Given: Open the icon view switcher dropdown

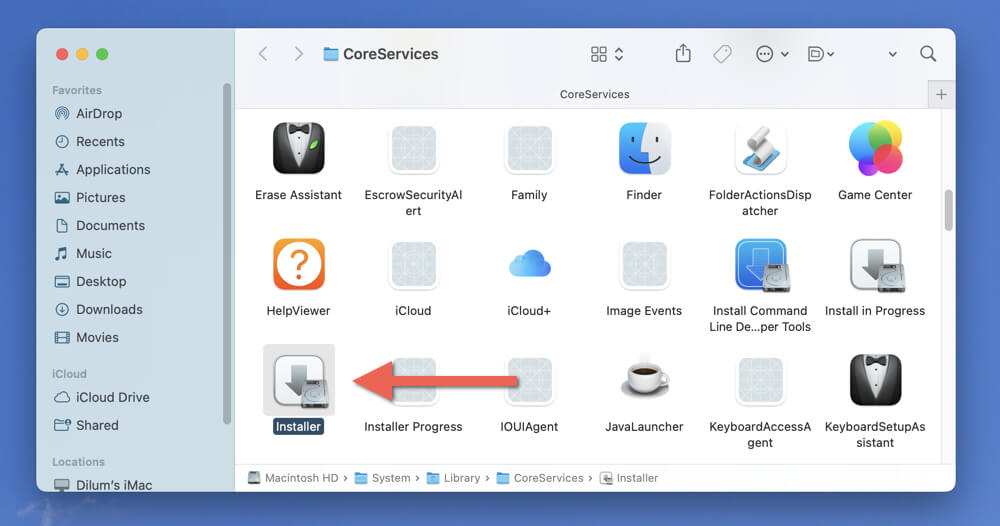Looking at the screenshot, I should [x=607, y=54].
